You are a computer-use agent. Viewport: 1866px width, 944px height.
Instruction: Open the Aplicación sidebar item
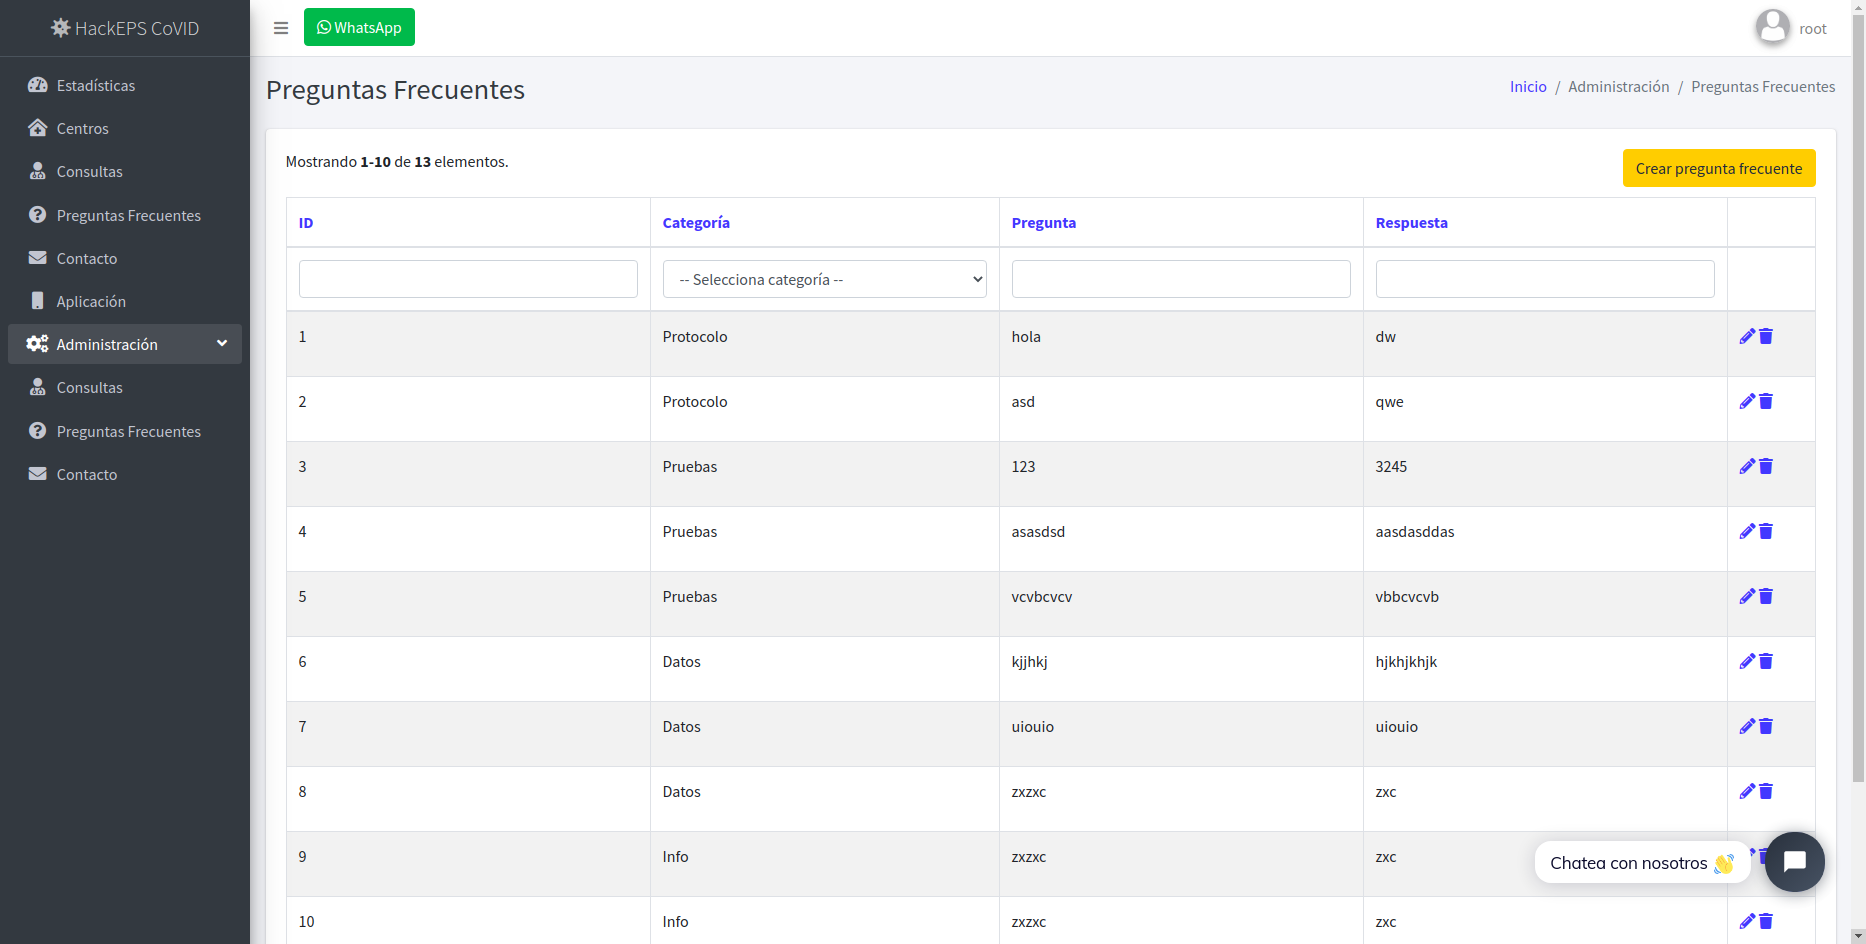pyautogui.click(x=91, y=302)
